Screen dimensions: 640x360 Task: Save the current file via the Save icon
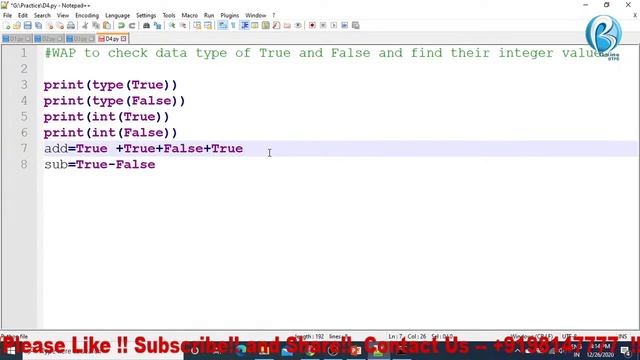coord(28,25)
